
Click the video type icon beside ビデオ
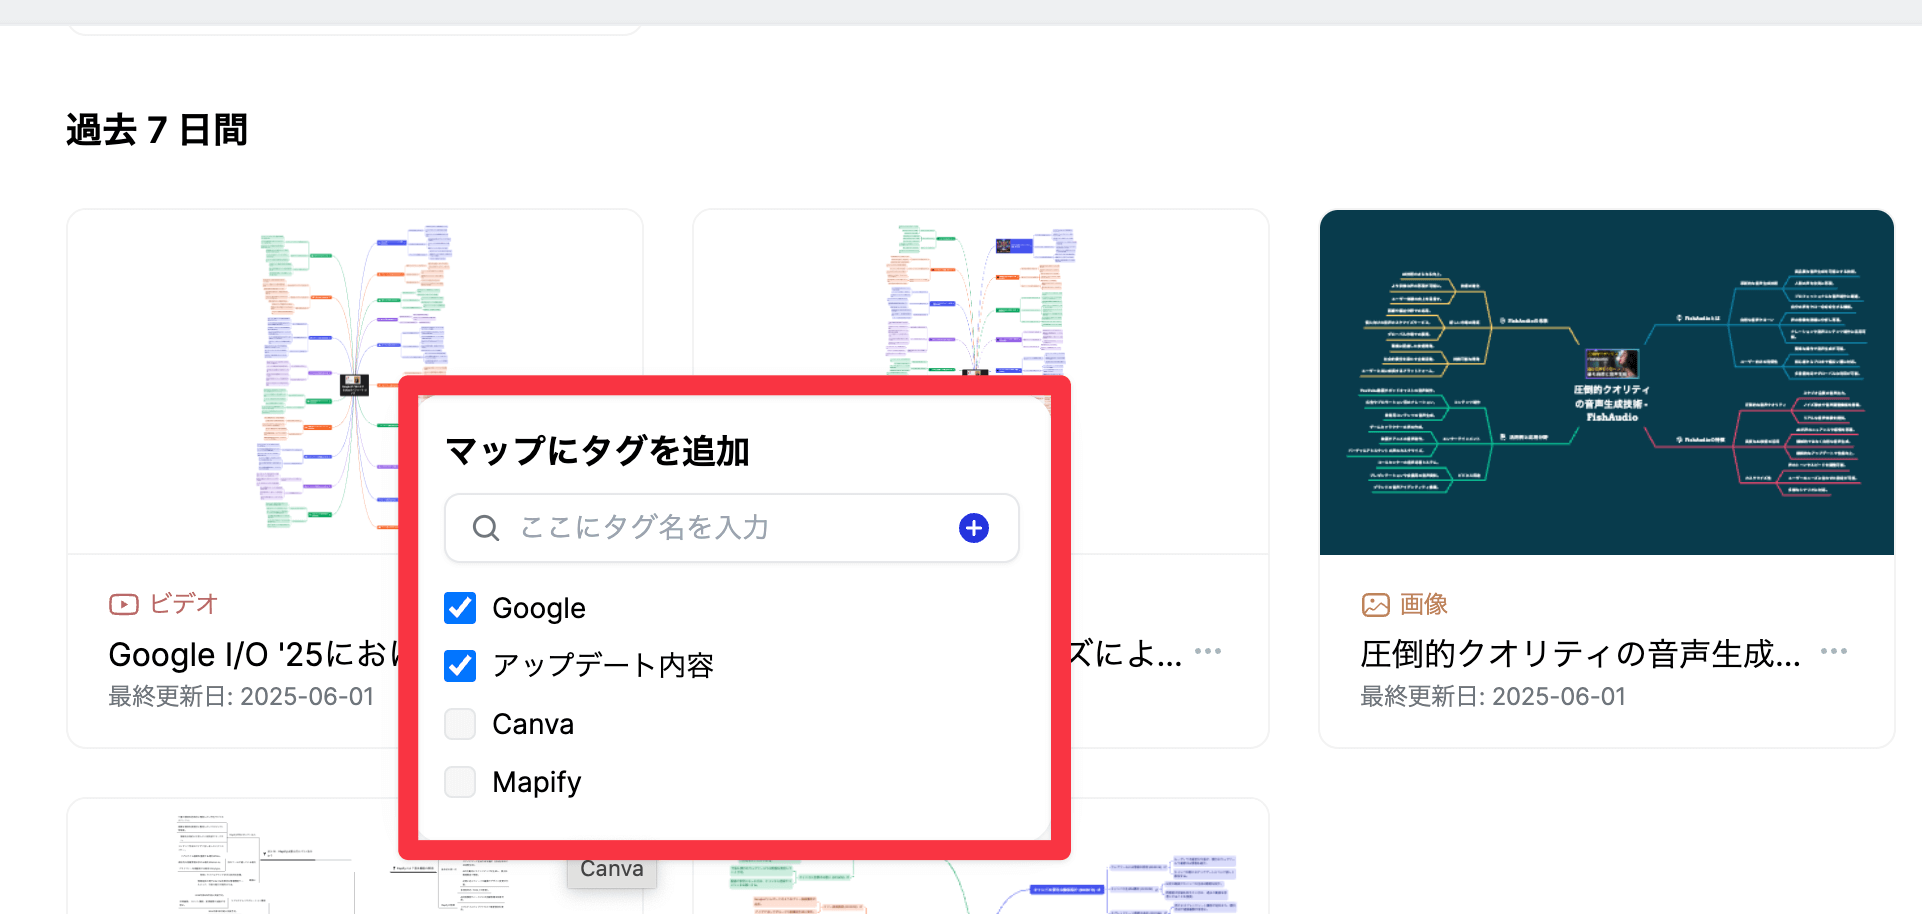(123, 604)
